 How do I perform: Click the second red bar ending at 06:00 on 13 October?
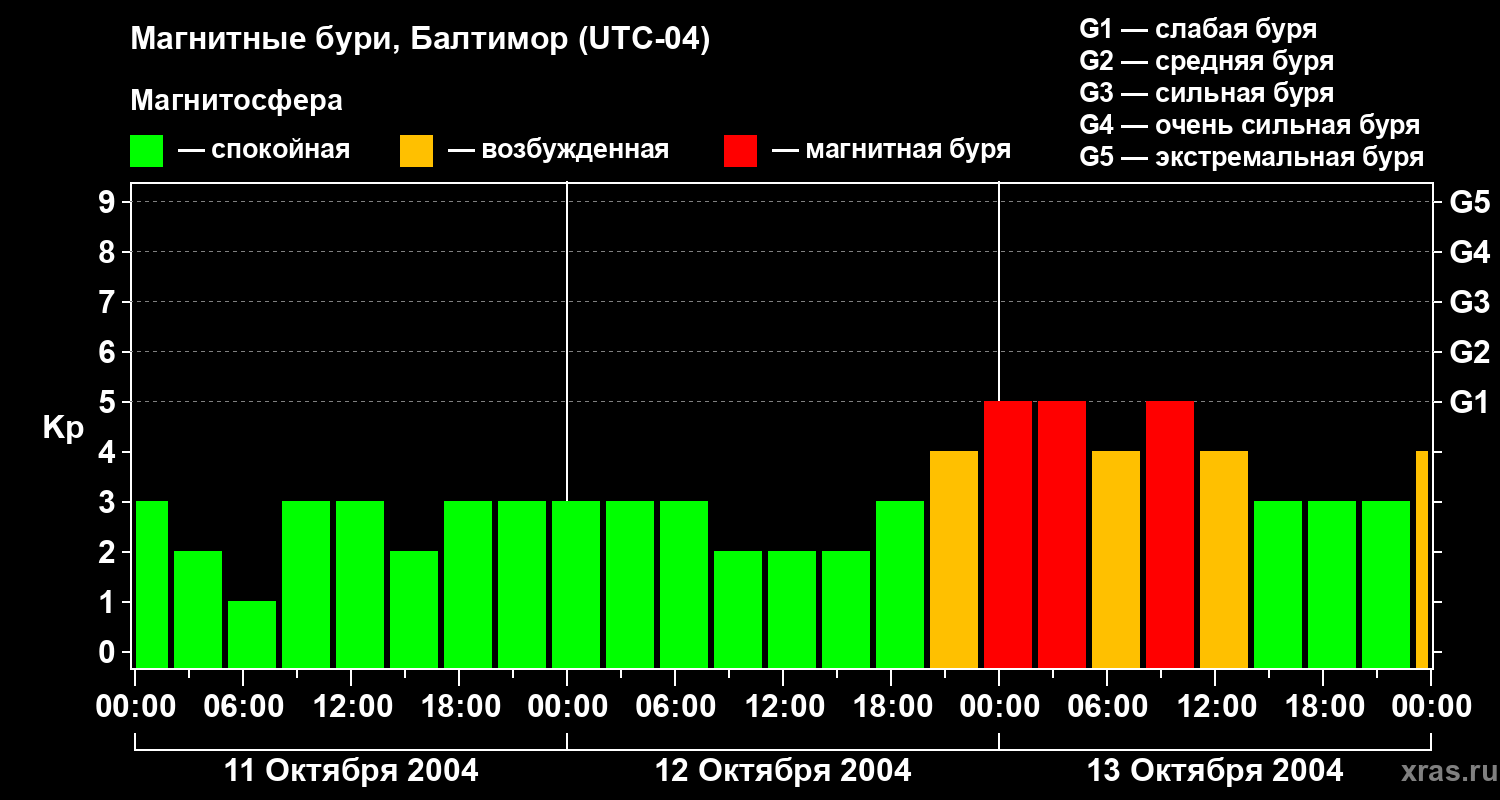click(x=1062, y=534)
